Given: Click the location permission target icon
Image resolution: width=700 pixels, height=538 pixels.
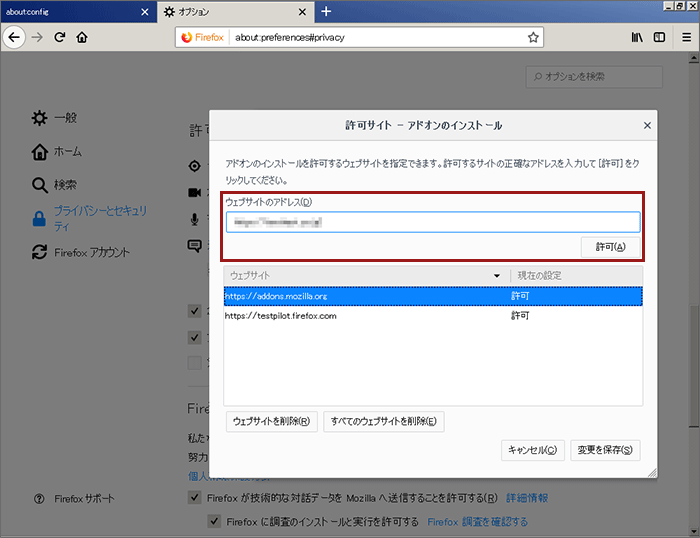Looking at the screenshot, I should (x=195, y=166).
